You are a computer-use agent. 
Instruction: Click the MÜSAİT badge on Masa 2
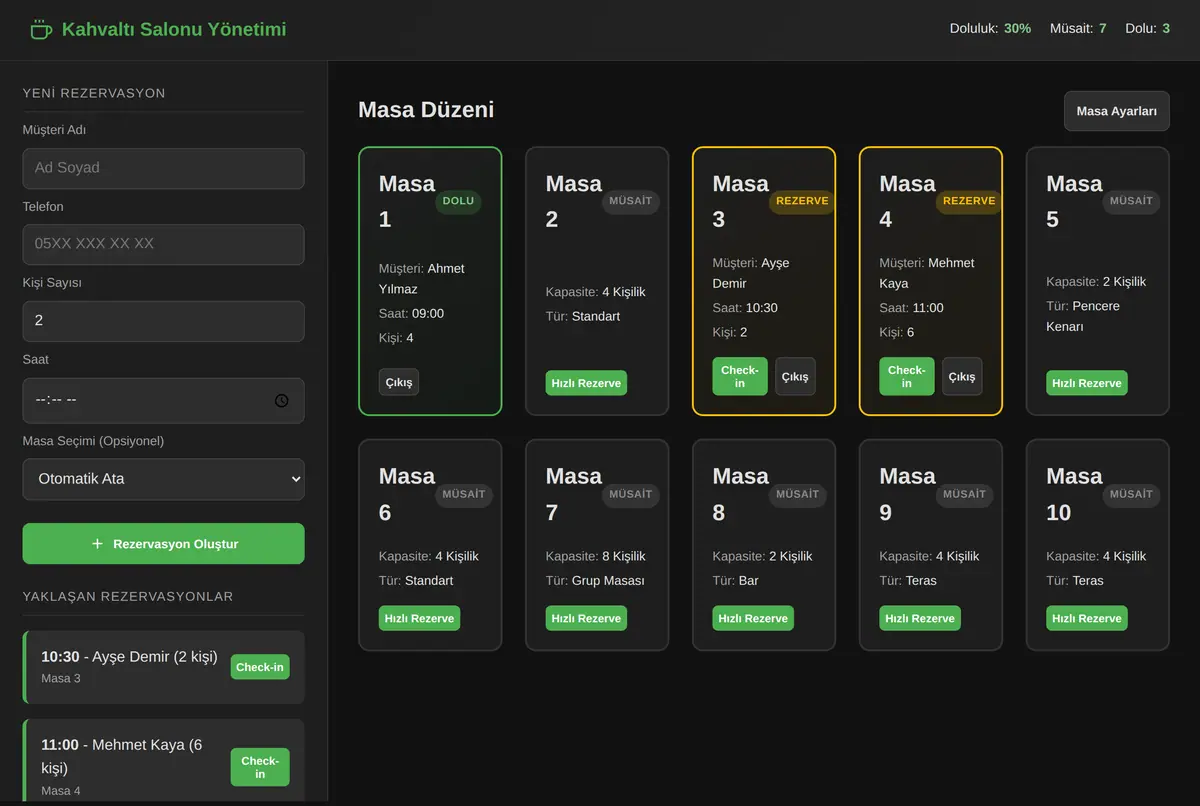tap(631, 201)
